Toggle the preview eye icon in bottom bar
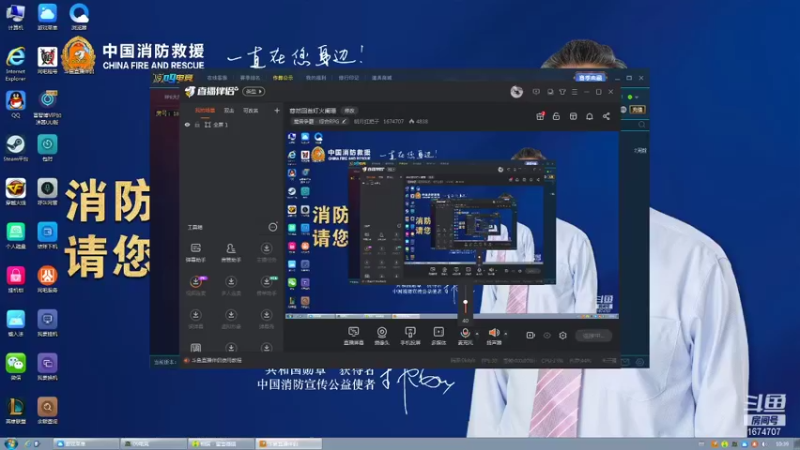The height and width of the screenshot is (450, 800). pos(546,335)
